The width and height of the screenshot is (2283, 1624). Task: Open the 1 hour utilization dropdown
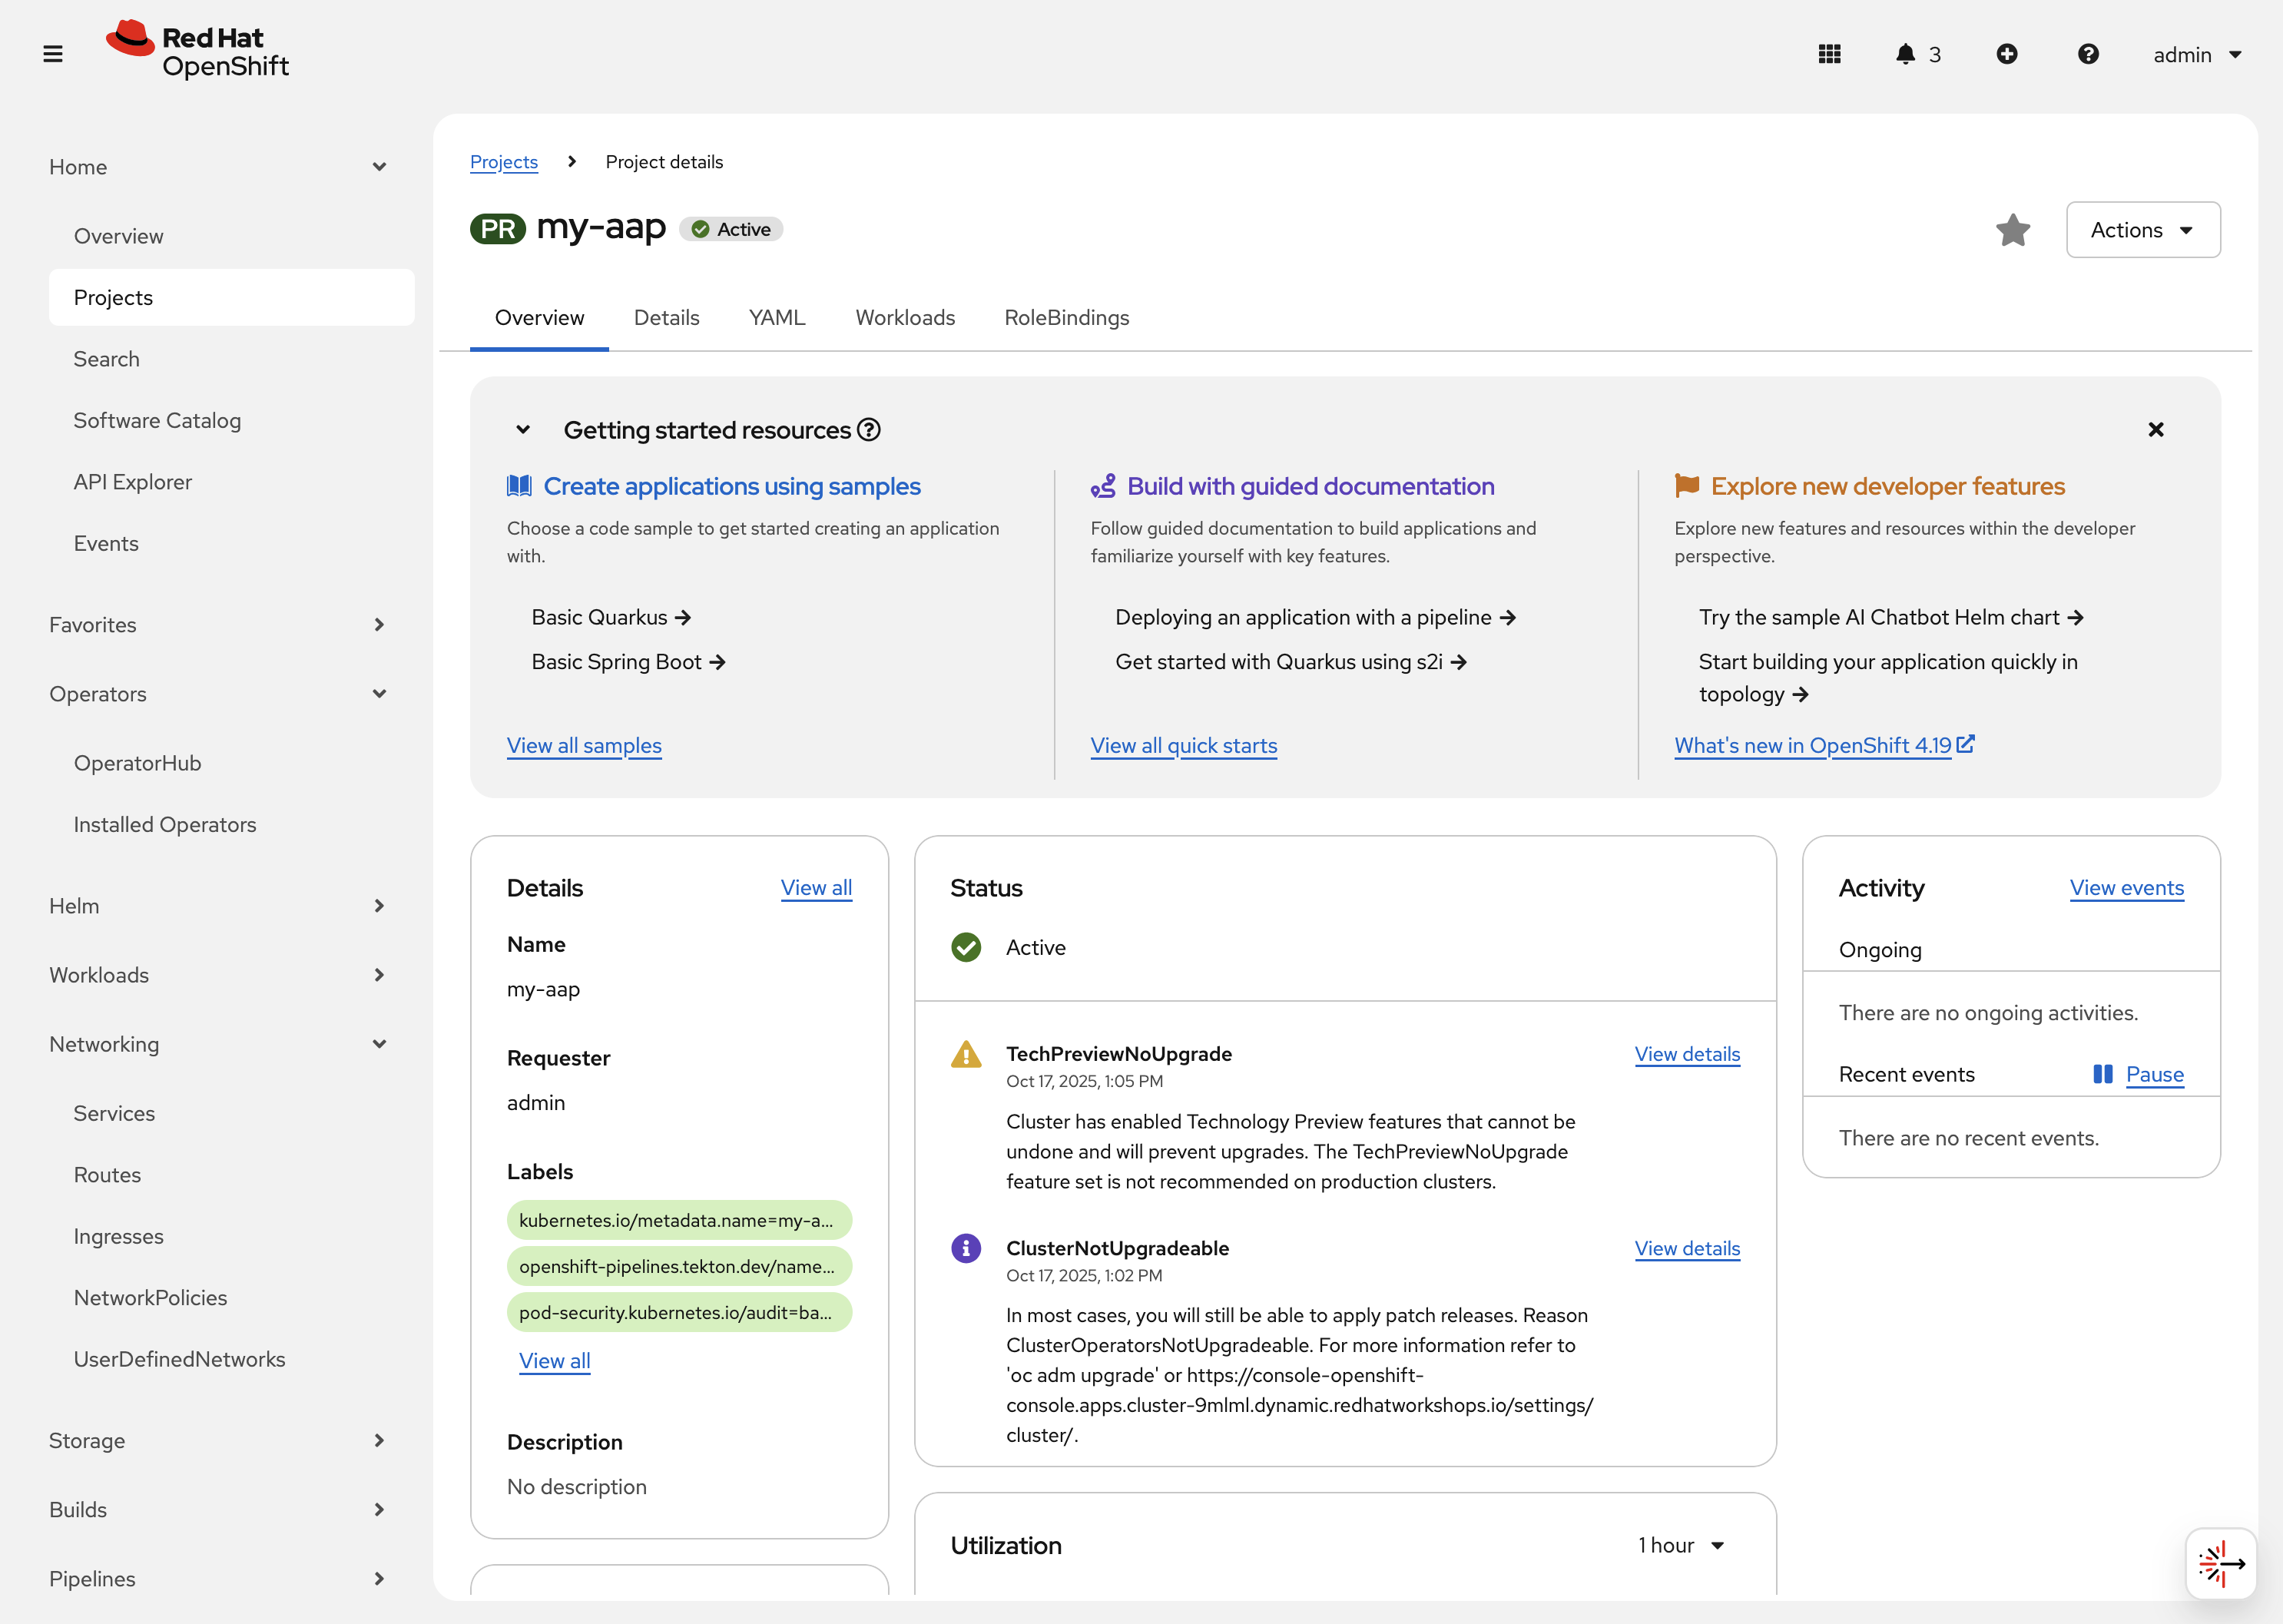(1681, 1545)
